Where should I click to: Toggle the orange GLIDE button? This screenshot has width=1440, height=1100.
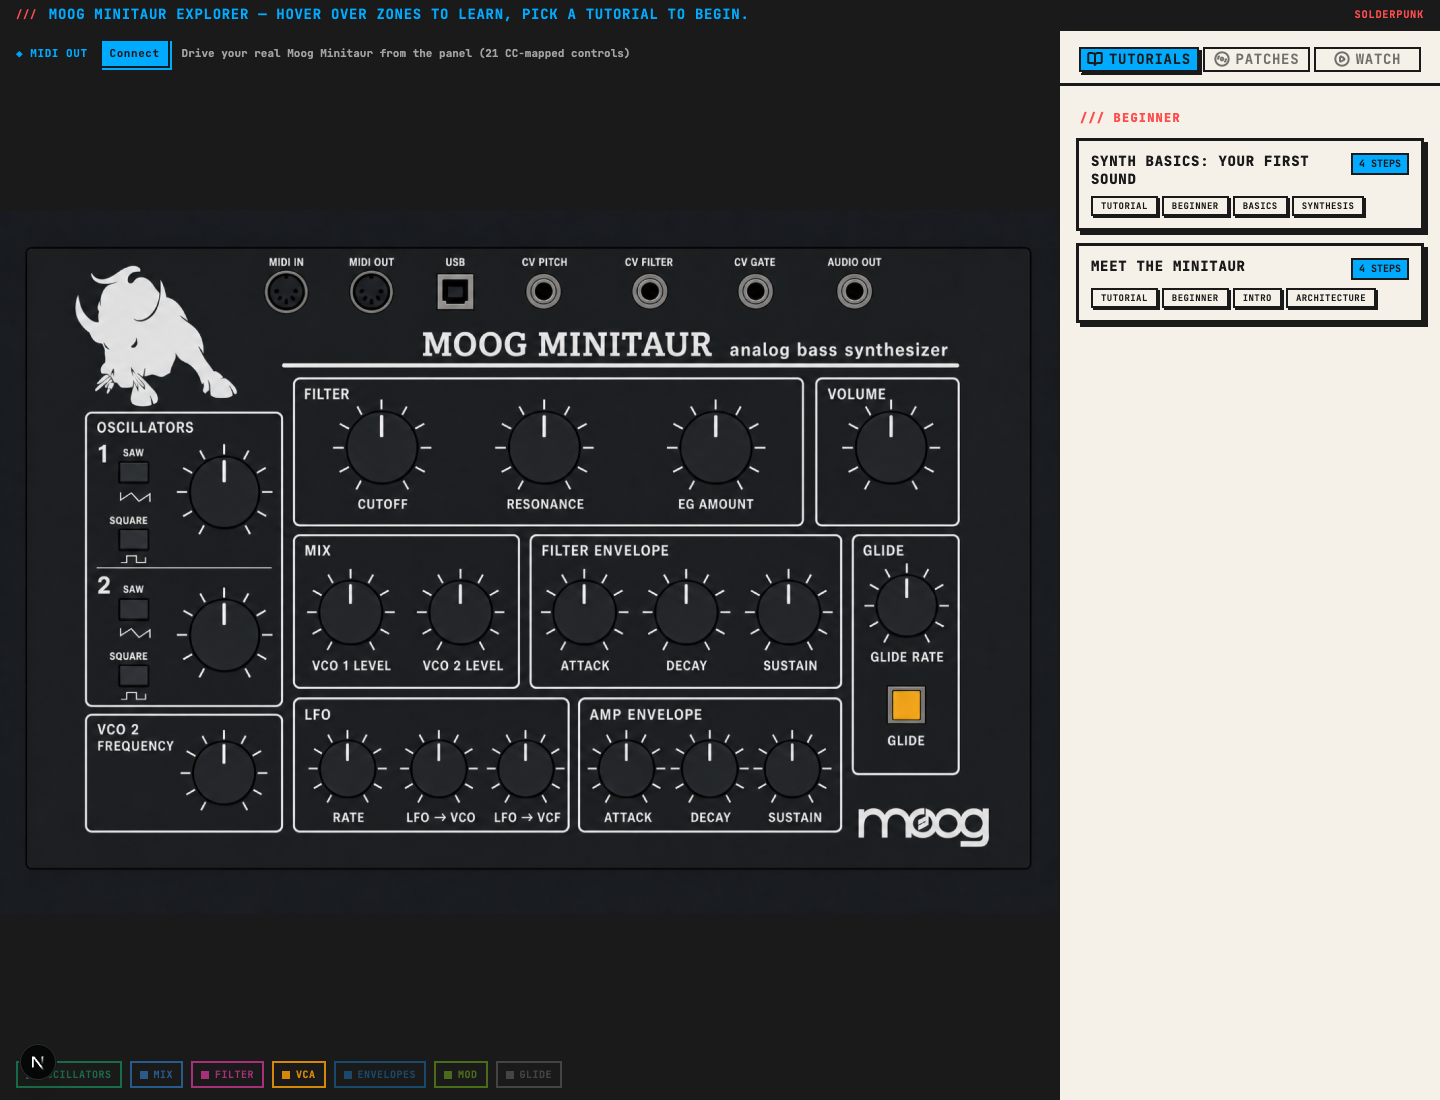pyautogui.click(x=906, y=704)
